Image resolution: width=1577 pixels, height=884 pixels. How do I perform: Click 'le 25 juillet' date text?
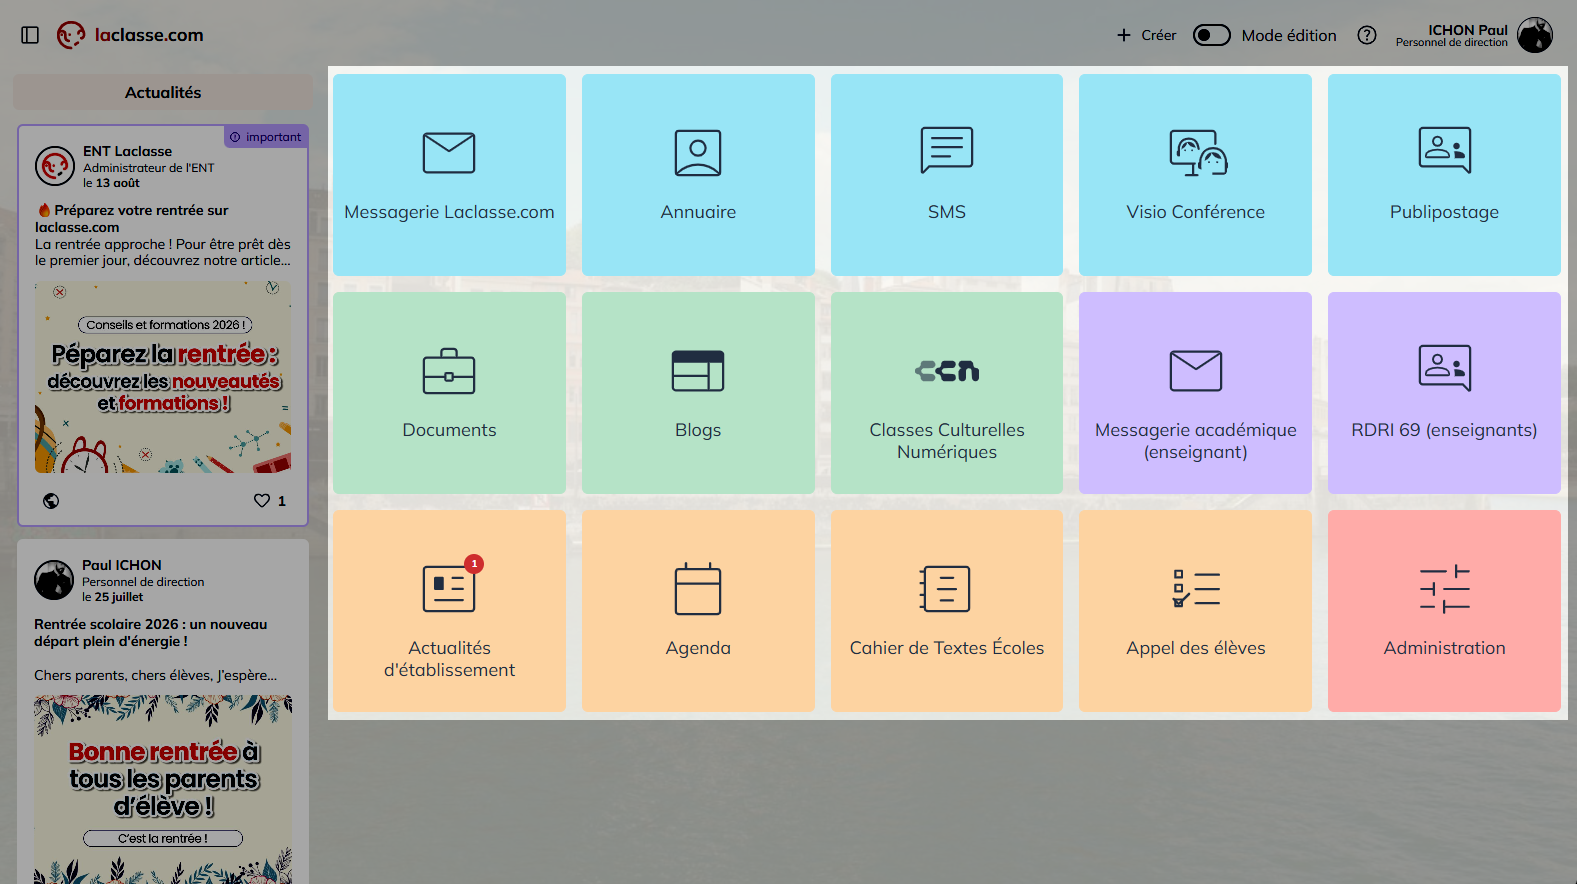[x=113, y=597]
